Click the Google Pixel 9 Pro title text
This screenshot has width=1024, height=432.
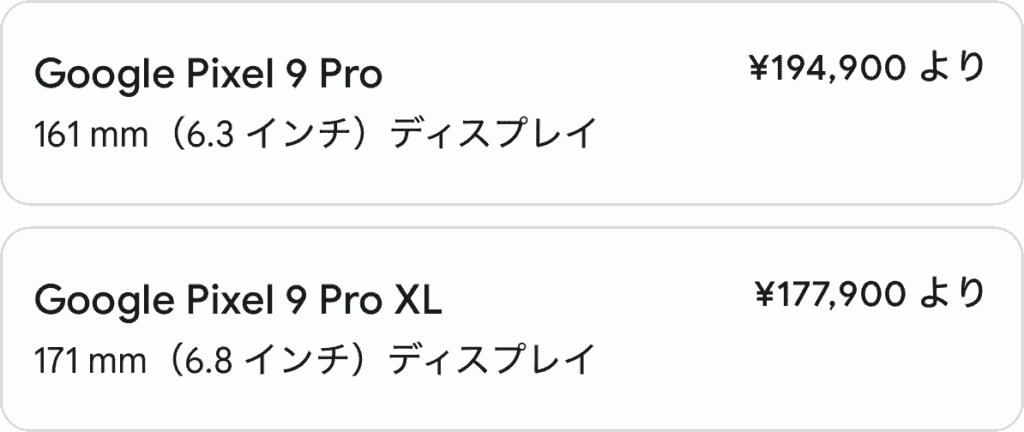coord(208,76)
